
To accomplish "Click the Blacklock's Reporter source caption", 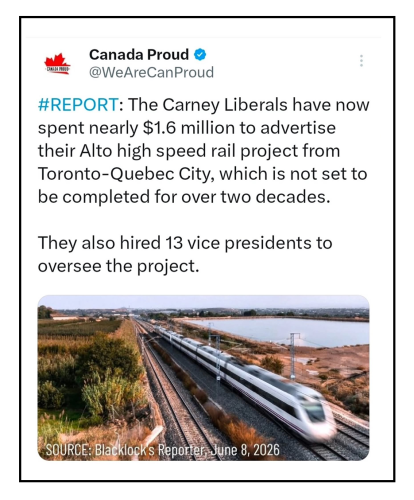I will point(162,450).
